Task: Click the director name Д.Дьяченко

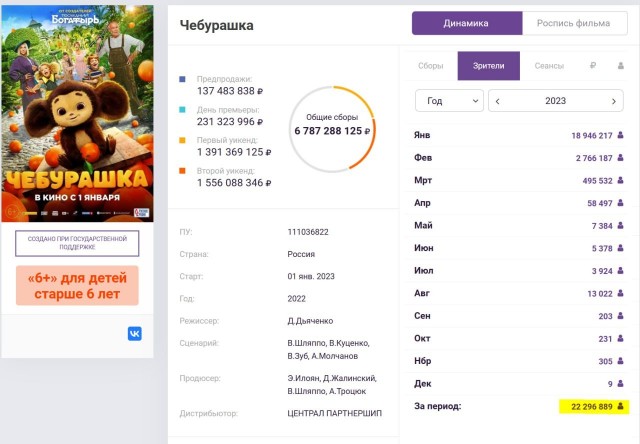Action: pos(310,321)
